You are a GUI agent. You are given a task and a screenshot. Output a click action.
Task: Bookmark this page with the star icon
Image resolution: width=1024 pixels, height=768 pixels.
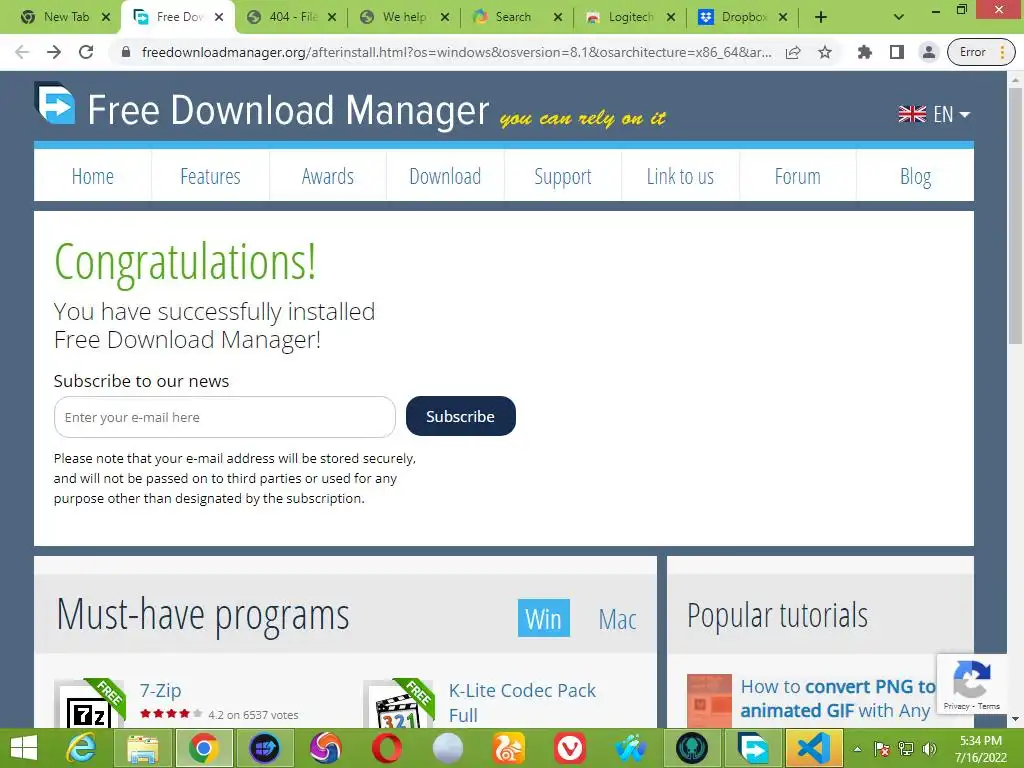point(825,52)
